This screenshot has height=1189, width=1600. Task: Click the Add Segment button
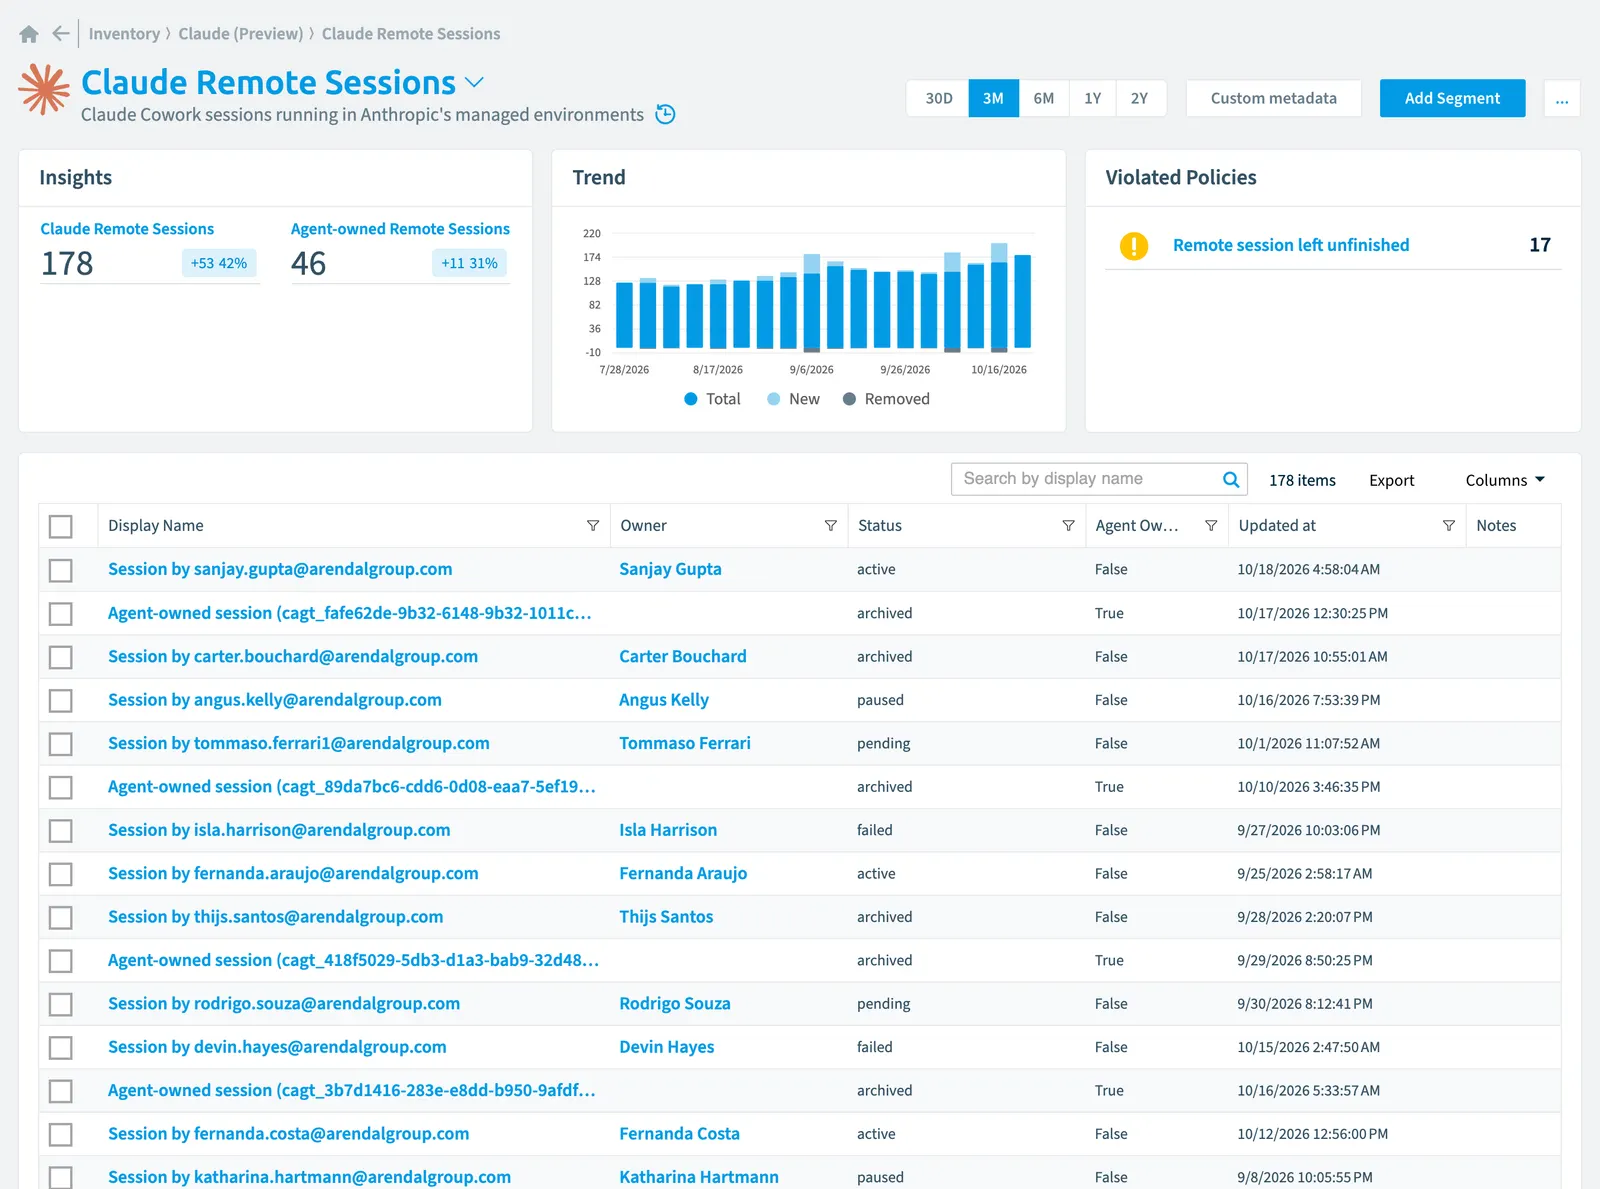pyautogui.click(x=1452, y=98)
